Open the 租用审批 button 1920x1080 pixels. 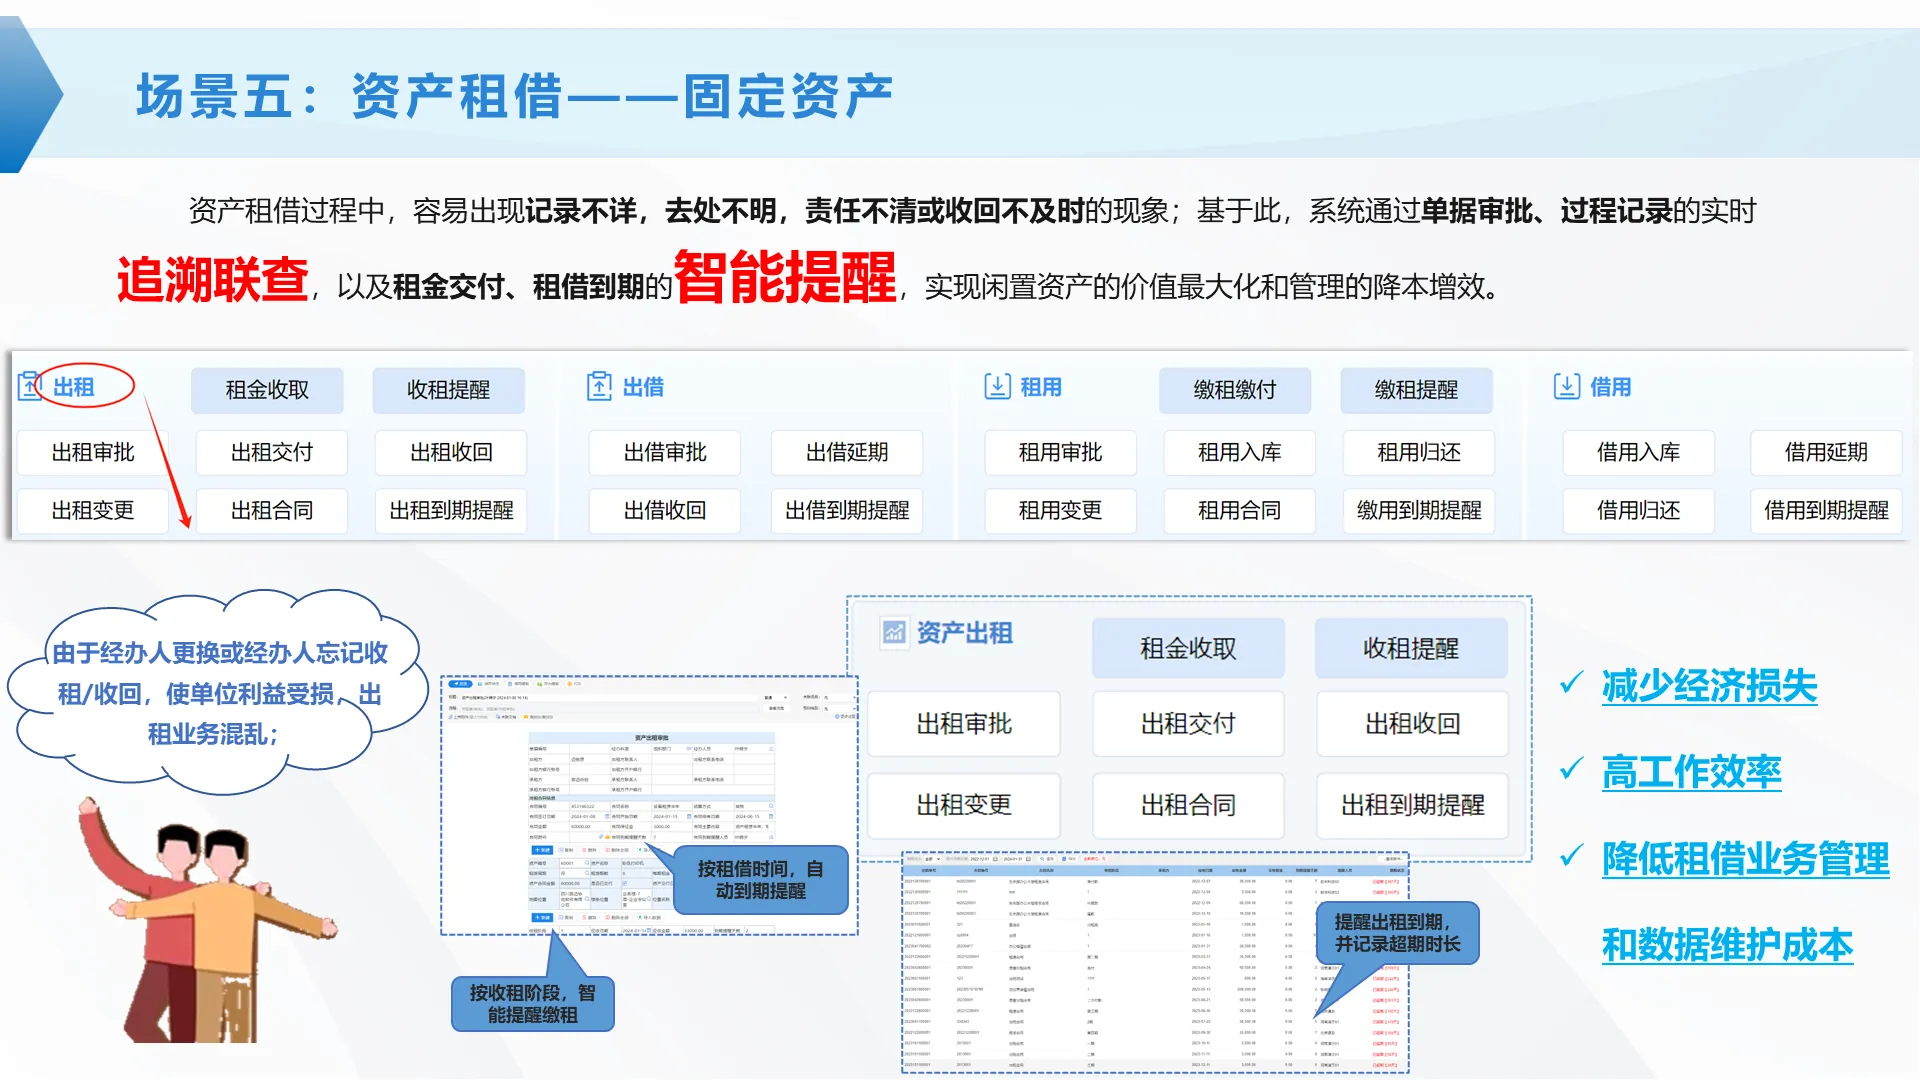[x=1060, y=453]
